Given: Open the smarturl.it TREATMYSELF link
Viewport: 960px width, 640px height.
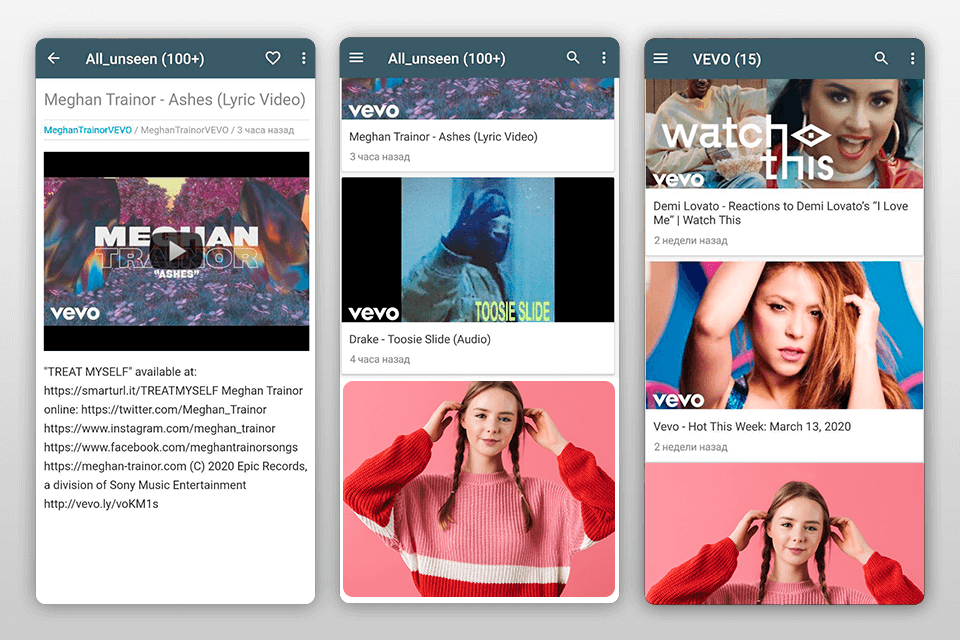Looking at the screenshot, I should pos(131,390).
